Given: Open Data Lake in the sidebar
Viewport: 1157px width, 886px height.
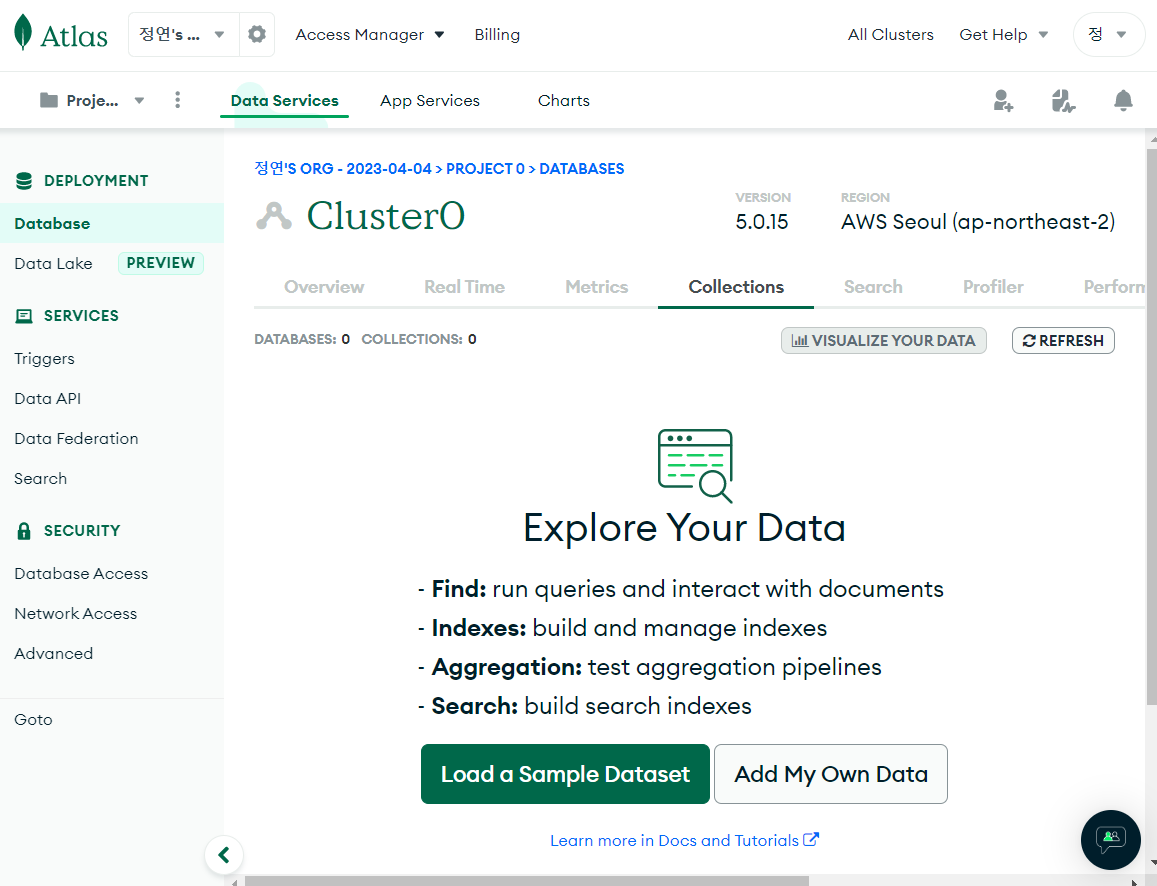Looking at the screenshot, I should 53,263.
